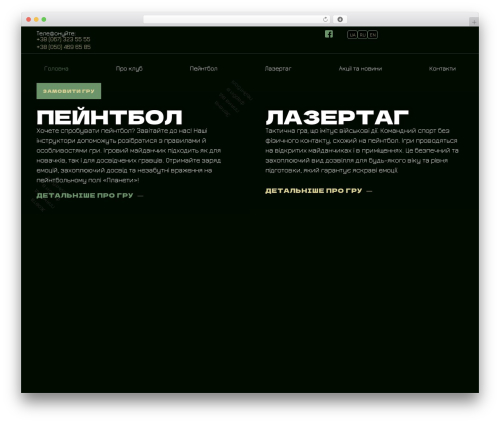Image resolution: width=500 pixels, height=423 pixels.
Task: Open the Про клуб menu item
Action: click(129, 69)
